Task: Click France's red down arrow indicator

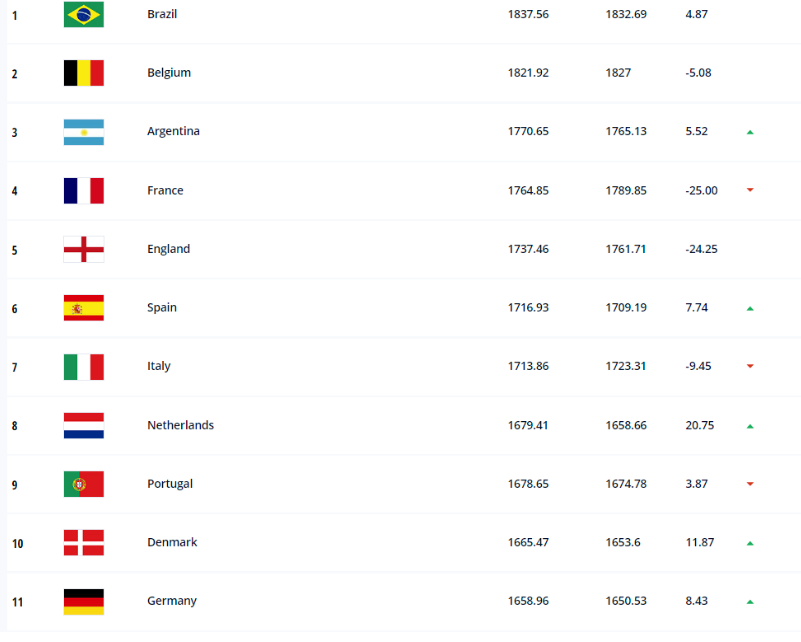Action: click(x=750, y=191)
